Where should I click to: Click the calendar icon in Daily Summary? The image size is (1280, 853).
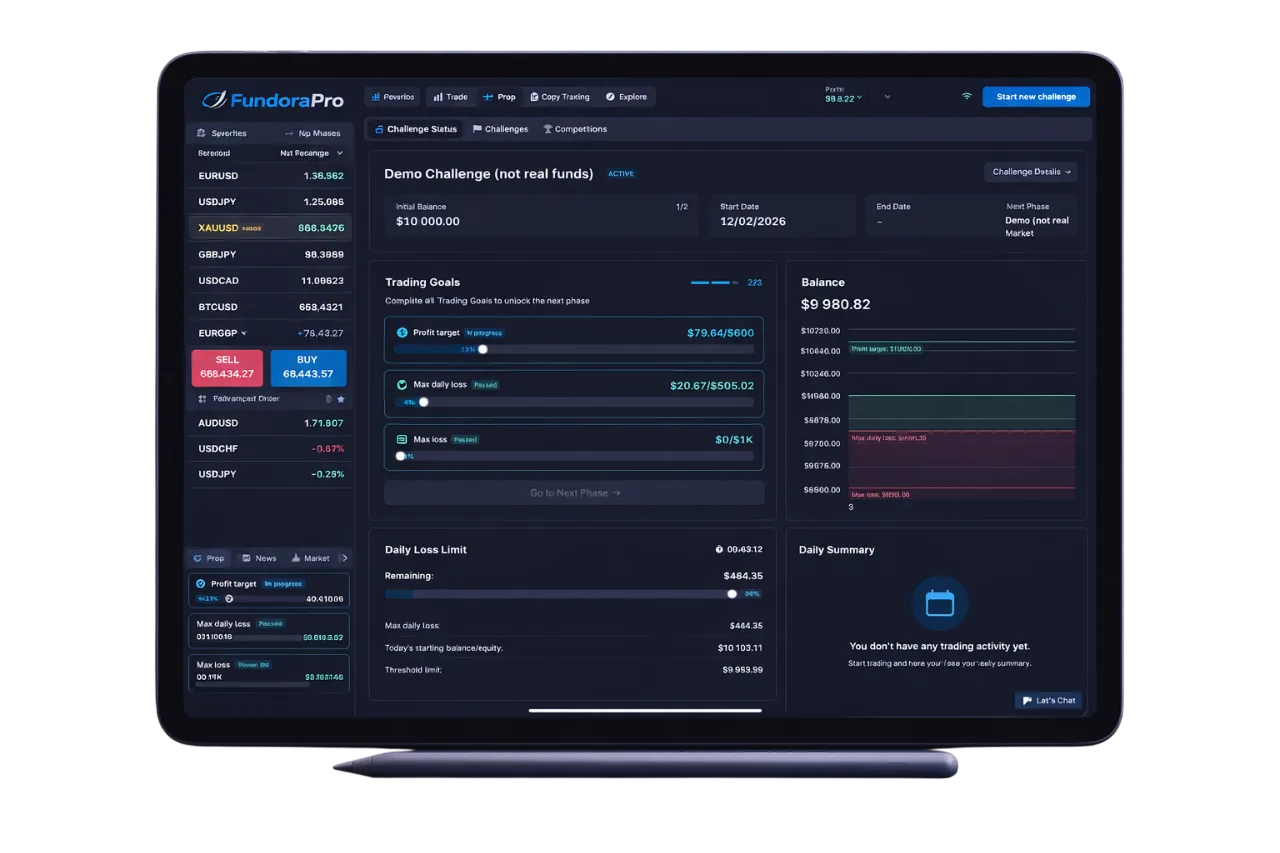coord(940,603)
